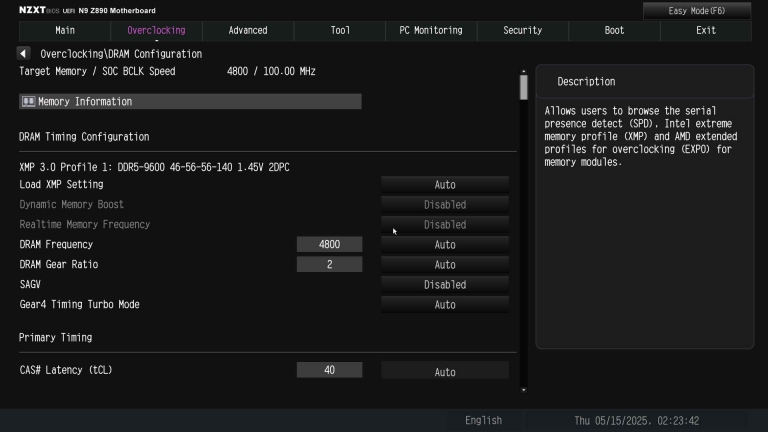
Task: Switch to Easy Mode (F6)
Action: coord(696,11)
